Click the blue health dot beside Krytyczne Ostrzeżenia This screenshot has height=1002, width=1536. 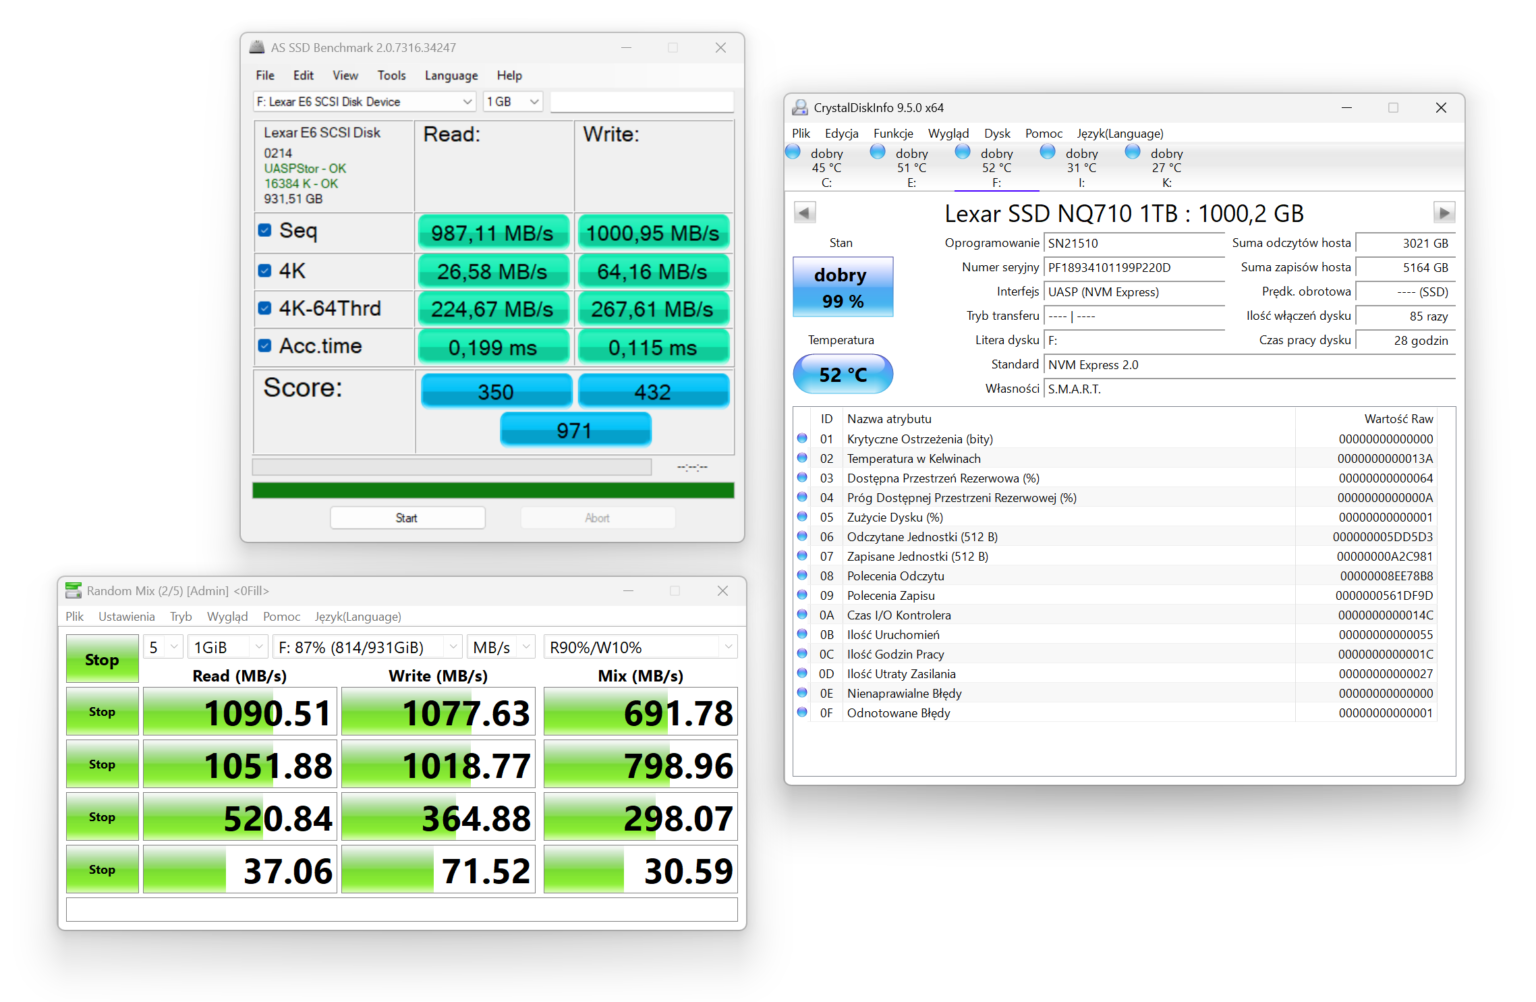pyautogui.click(x=802, y=438)
